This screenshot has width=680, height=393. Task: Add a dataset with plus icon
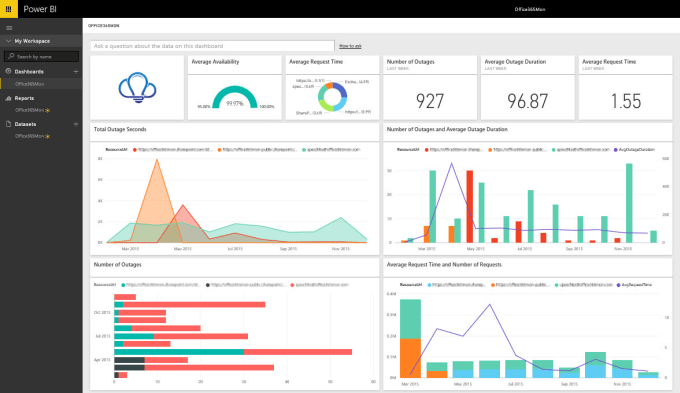(x=76, y=124)
